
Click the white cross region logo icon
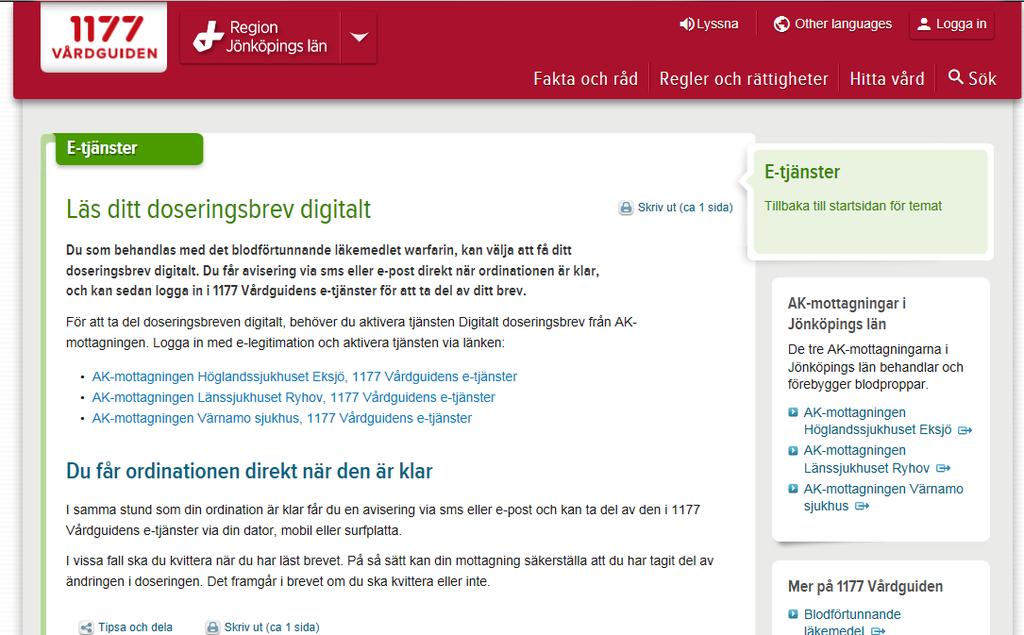[x=208, y=37]
